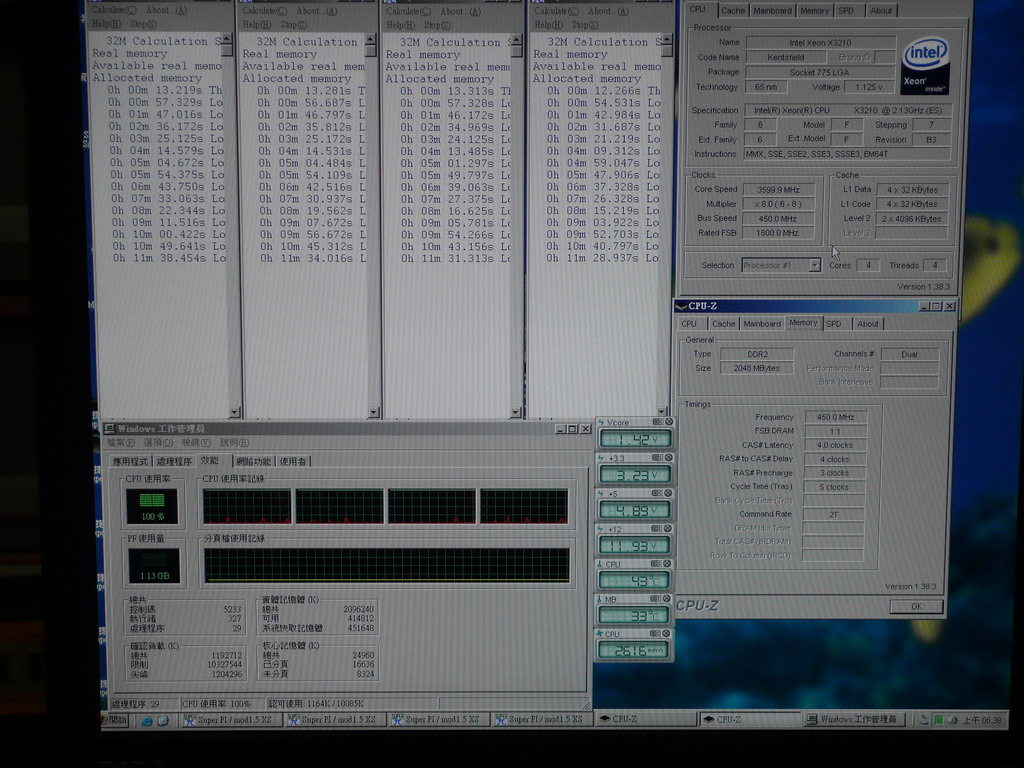Open the 檢視(V) menu in Task Manager
The width and height of the screenshot is (1024, 768).
pyautogui.click(x=197, y=443)
